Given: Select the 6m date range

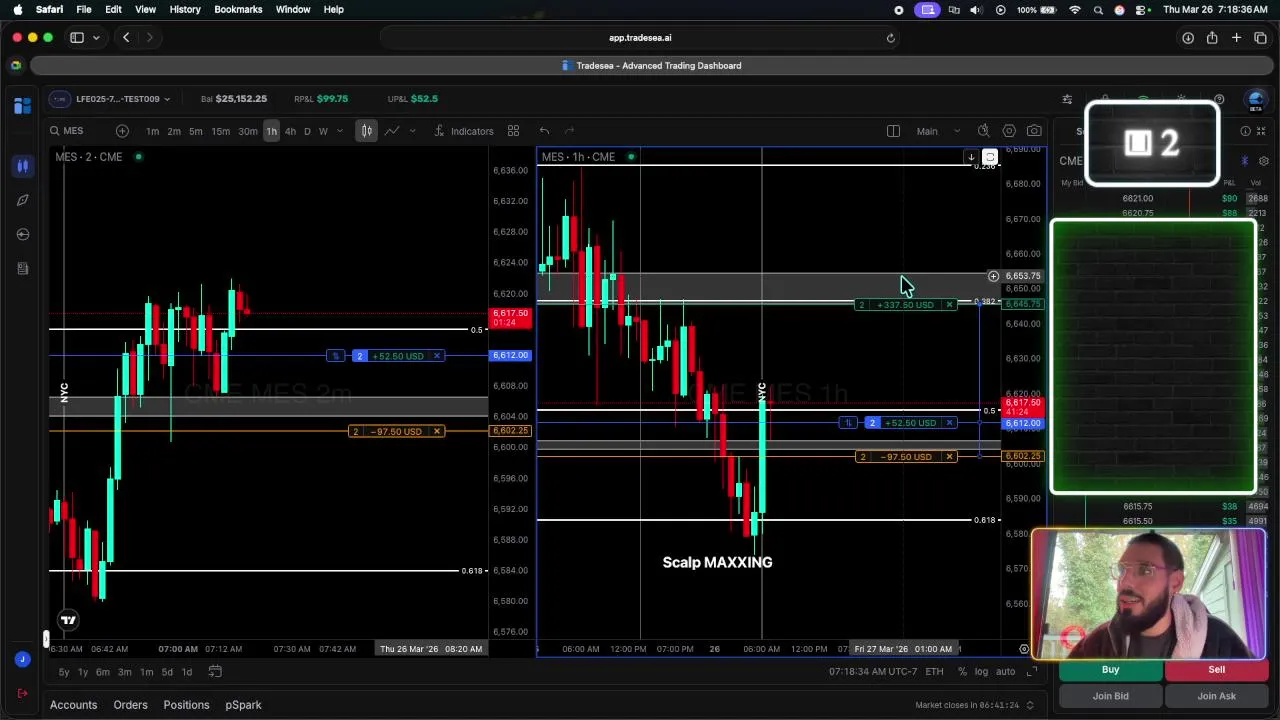Looking at the screenshot, I should (103, 672).
